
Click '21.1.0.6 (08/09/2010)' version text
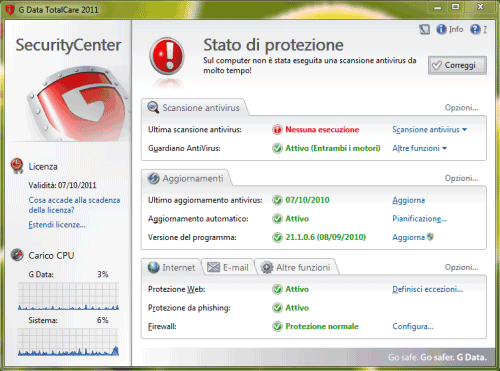(x=325, y=237)
